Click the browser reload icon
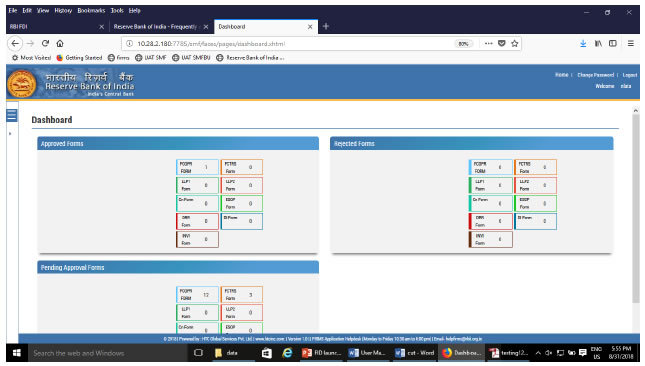This screenshot has height=366, width=645. click(45, 43)
